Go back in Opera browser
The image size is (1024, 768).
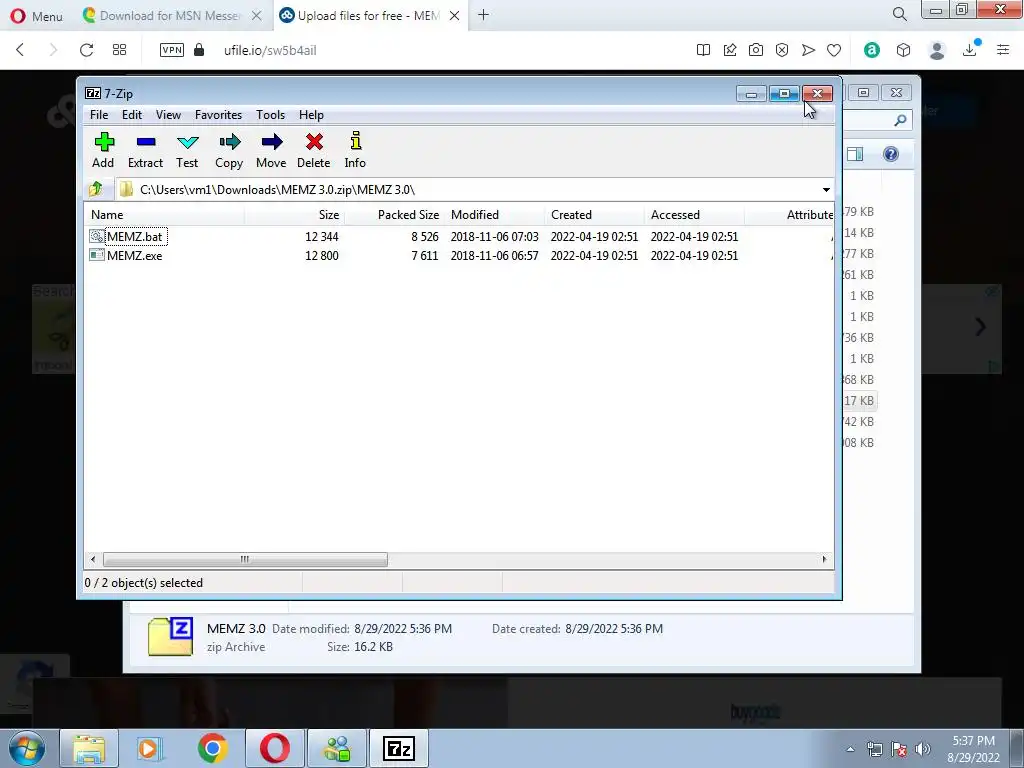tap(20, 50)
